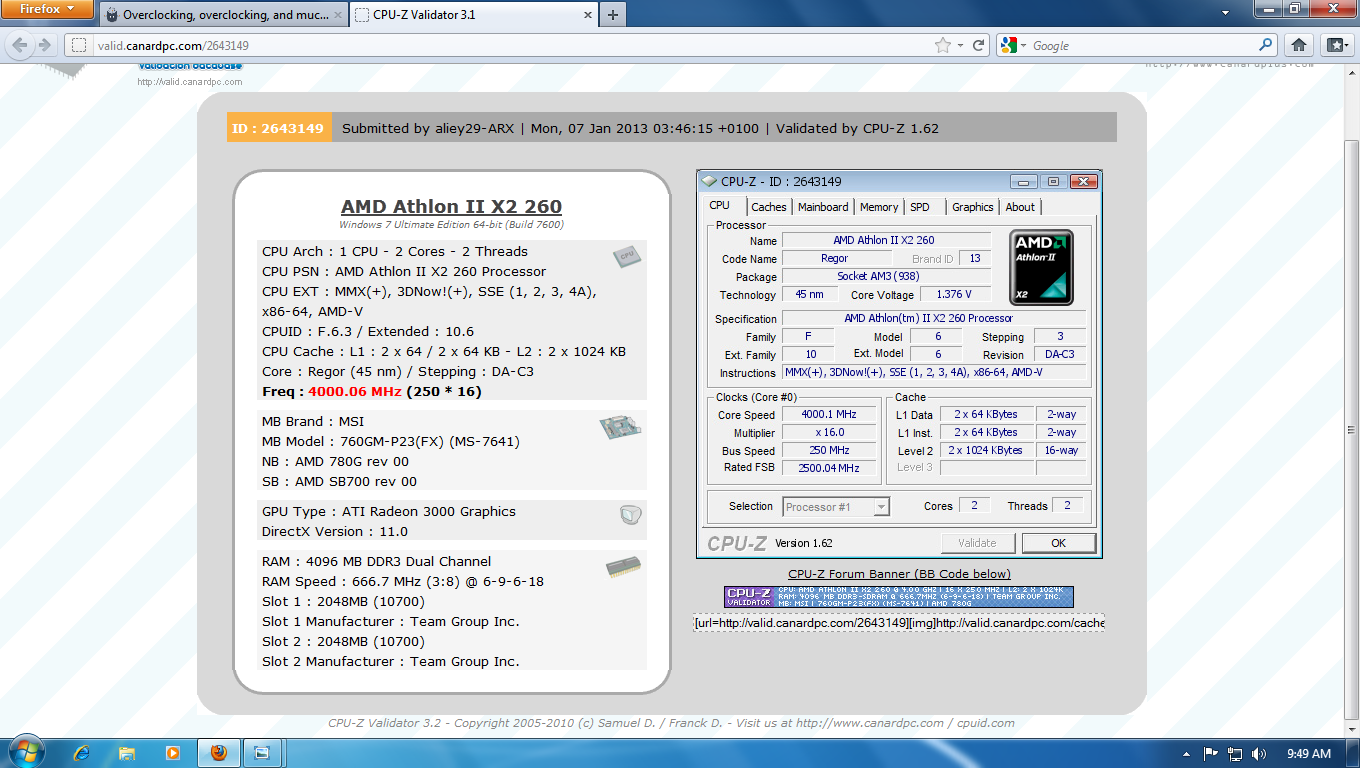Click the BB code URL text field
This screenshot has height=768, width=1360.
(899, 623)
